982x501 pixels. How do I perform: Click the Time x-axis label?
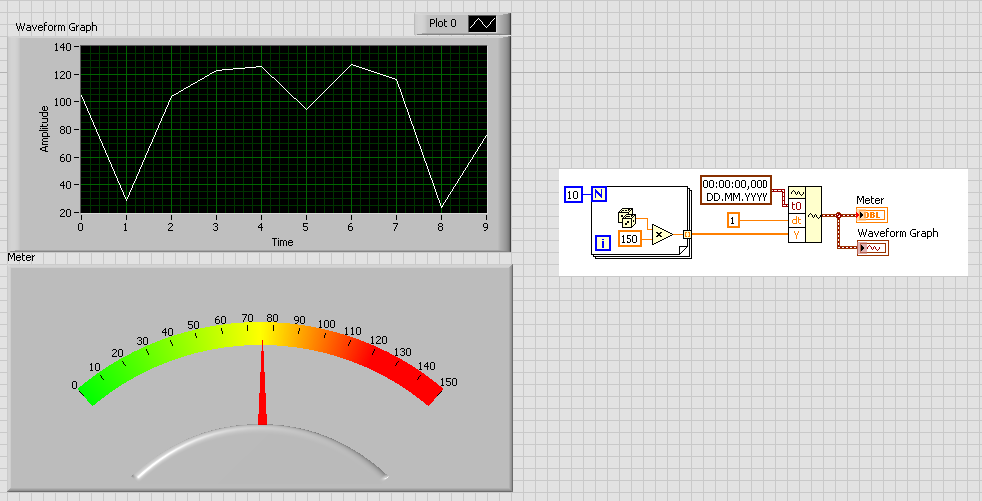pyautogui.click(x=282, y=242)
